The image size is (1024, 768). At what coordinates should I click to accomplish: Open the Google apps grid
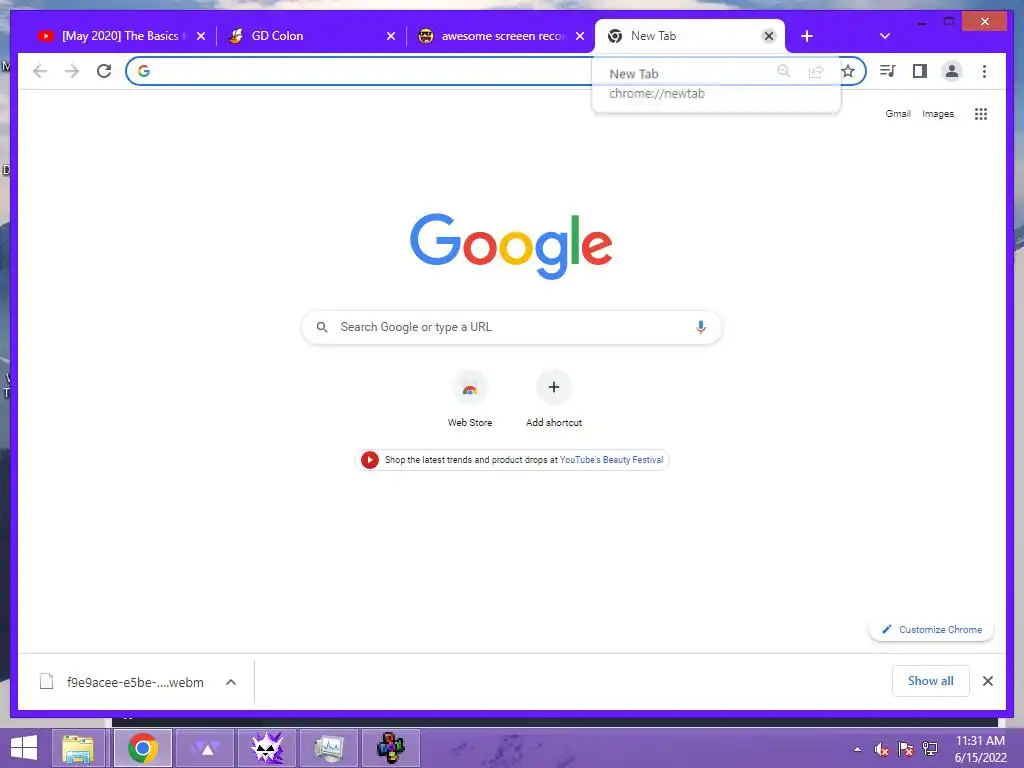point(981,114)
